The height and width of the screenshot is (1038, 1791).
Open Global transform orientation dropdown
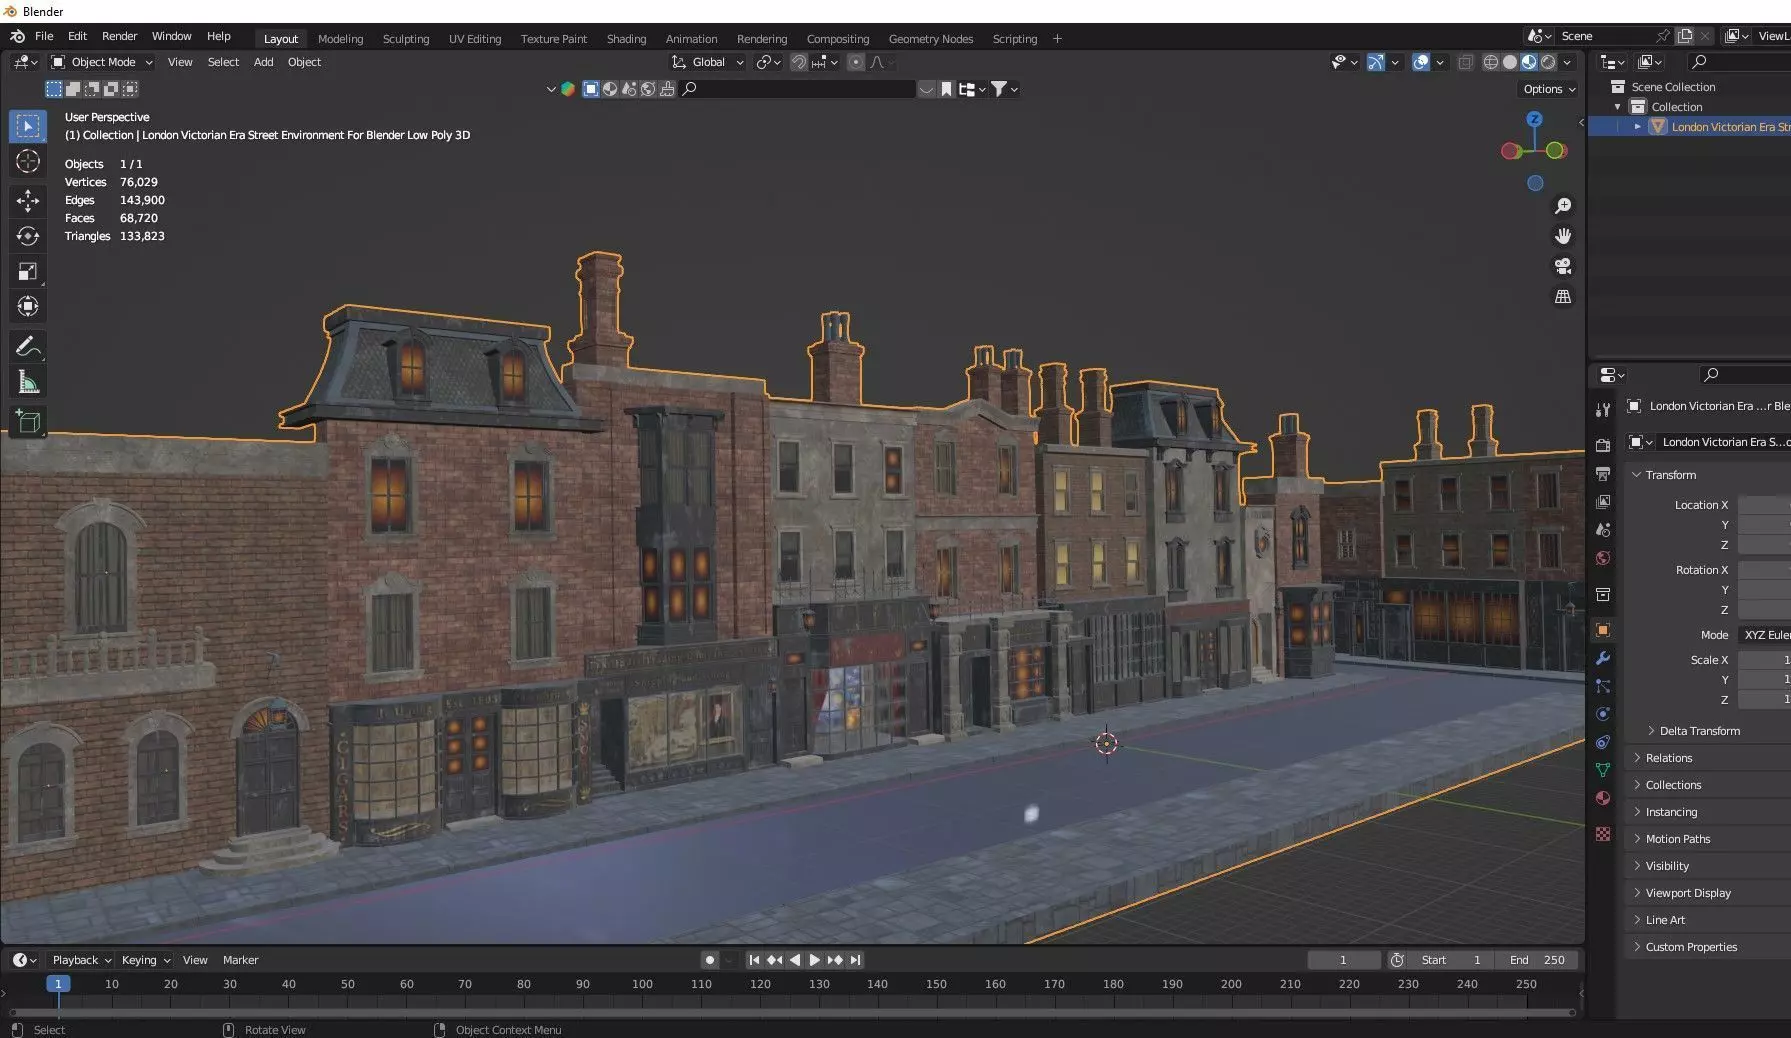point(708,62)
